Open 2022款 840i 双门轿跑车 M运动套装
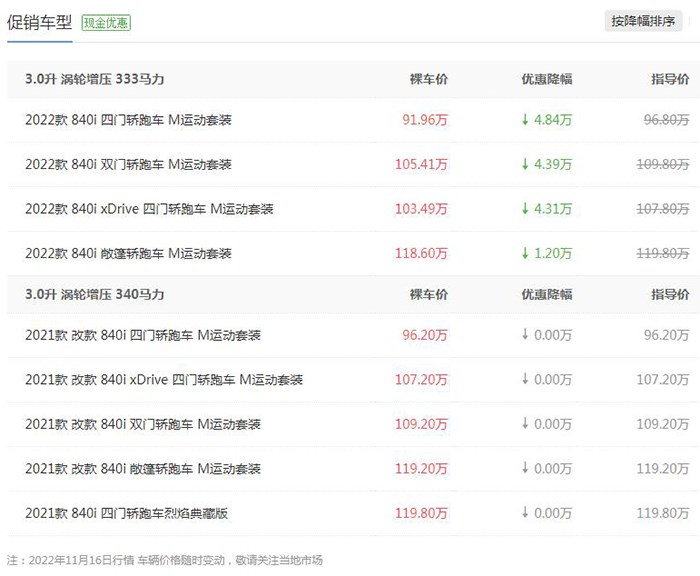700x576 pixels. pyautogui.click(x=128, y=164)
